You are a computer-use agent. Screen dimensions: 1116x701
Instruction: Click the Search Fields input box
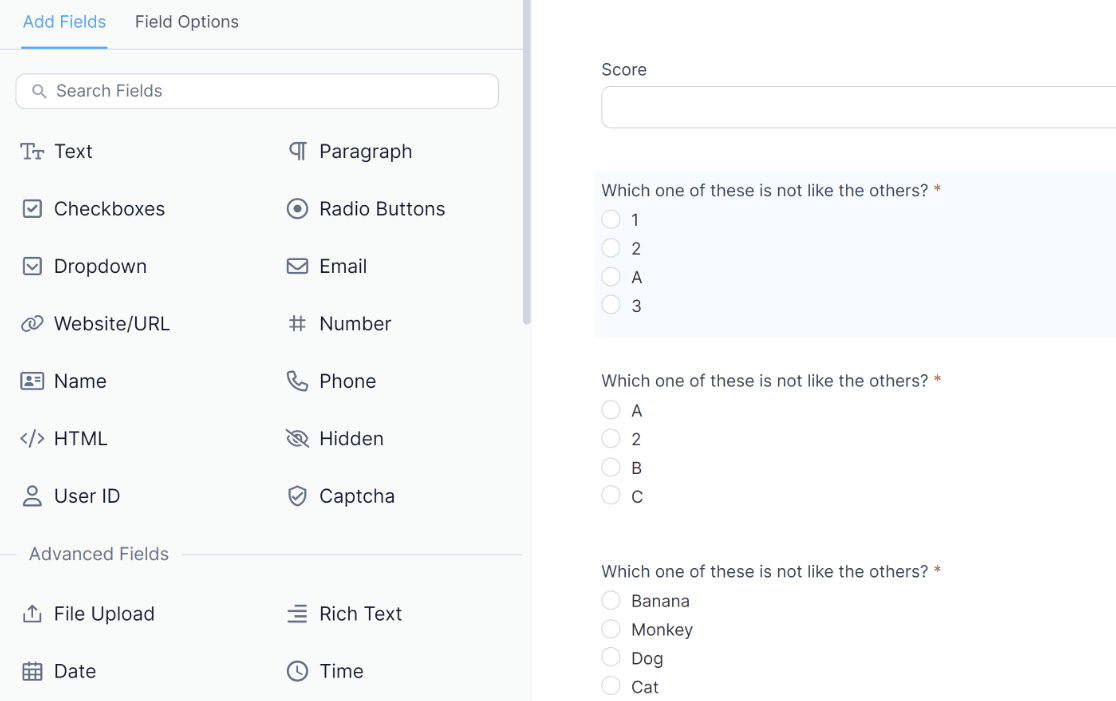click(x=256, y=91)
